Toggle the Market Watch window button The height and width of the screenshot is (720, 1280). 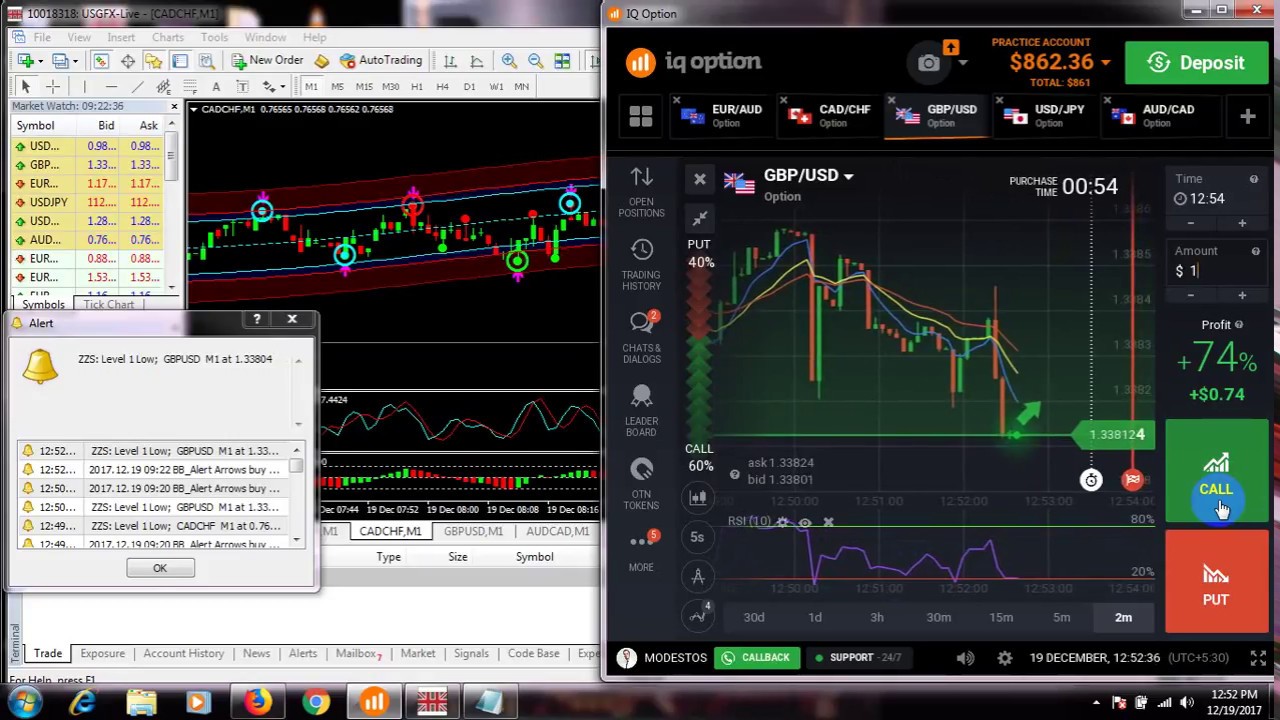[x=101, y=61]
